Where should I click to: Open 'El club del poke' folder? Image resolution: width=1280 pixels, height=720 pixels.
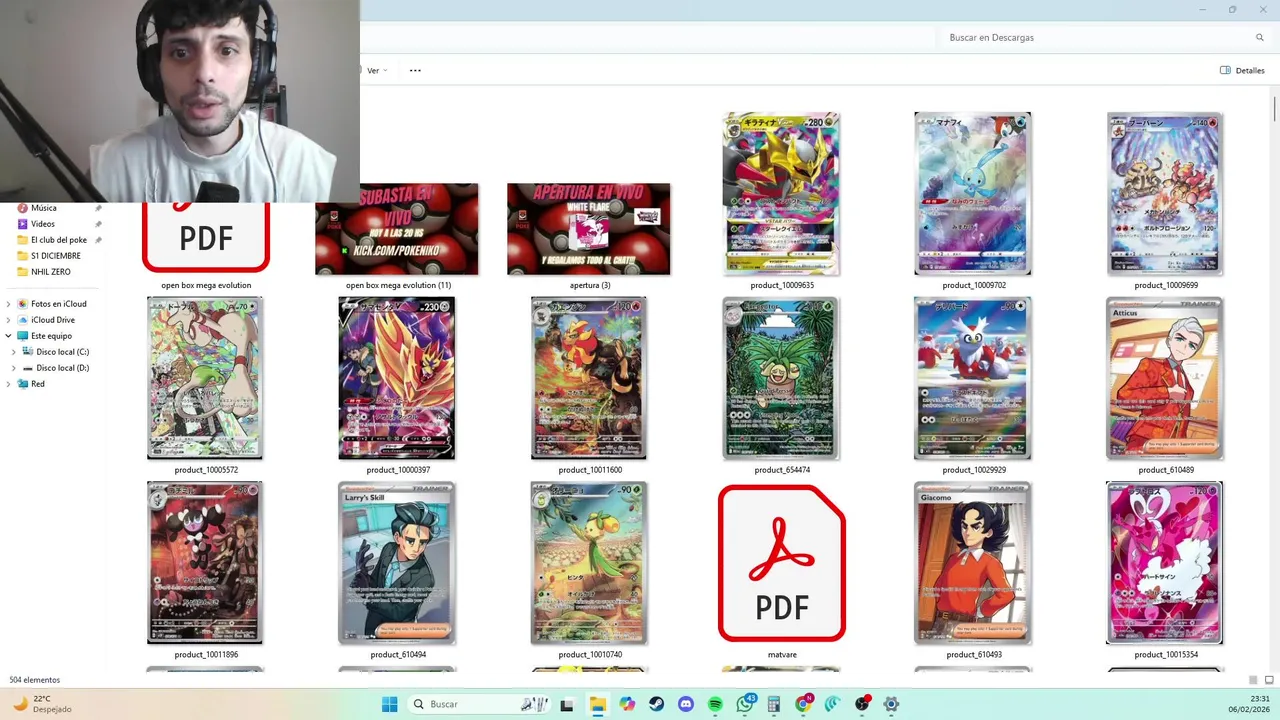click(x=58, y=240)
